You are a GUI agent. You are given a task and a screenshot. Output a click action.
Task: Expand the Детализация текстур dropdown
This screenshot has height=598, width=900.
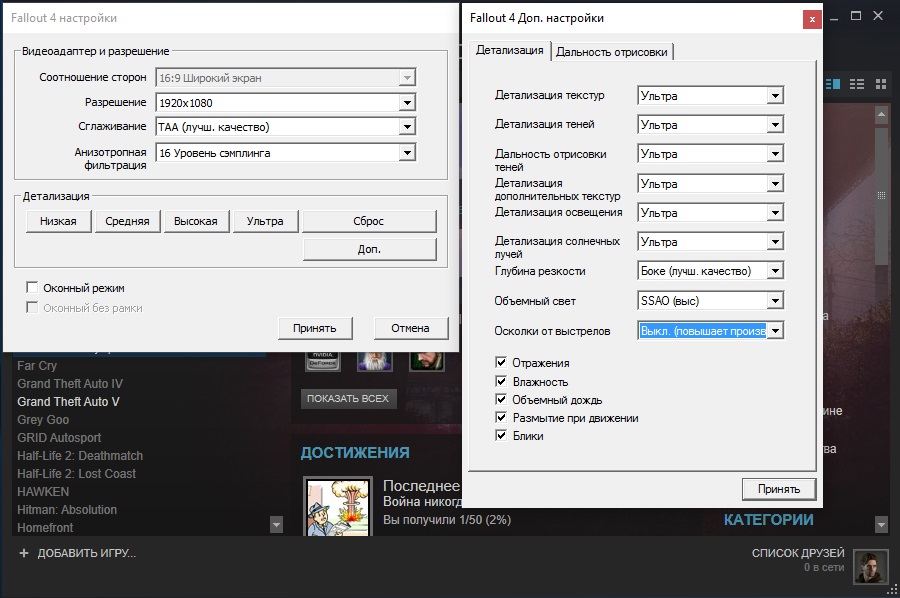coord(711,95)
